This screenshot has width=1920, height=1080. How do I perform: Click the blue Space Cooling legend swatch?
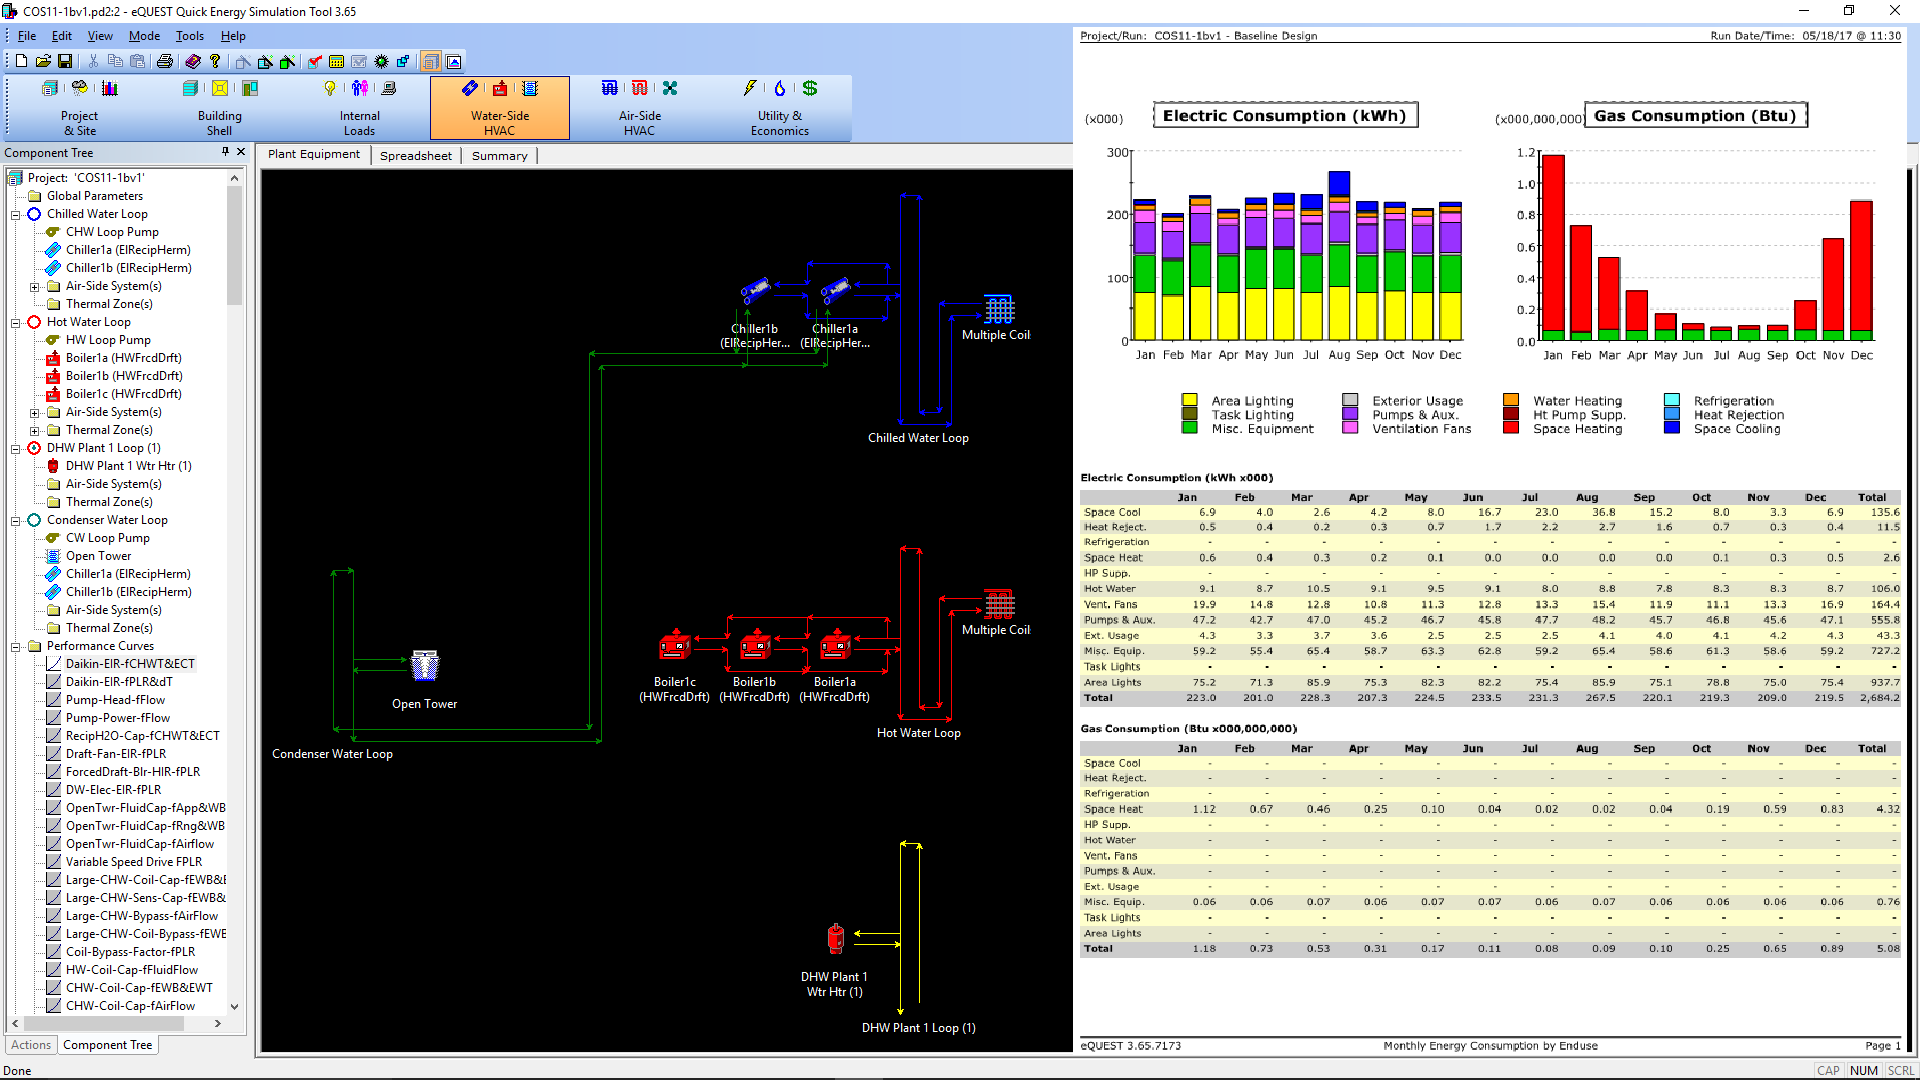[x=1671, y=428]
